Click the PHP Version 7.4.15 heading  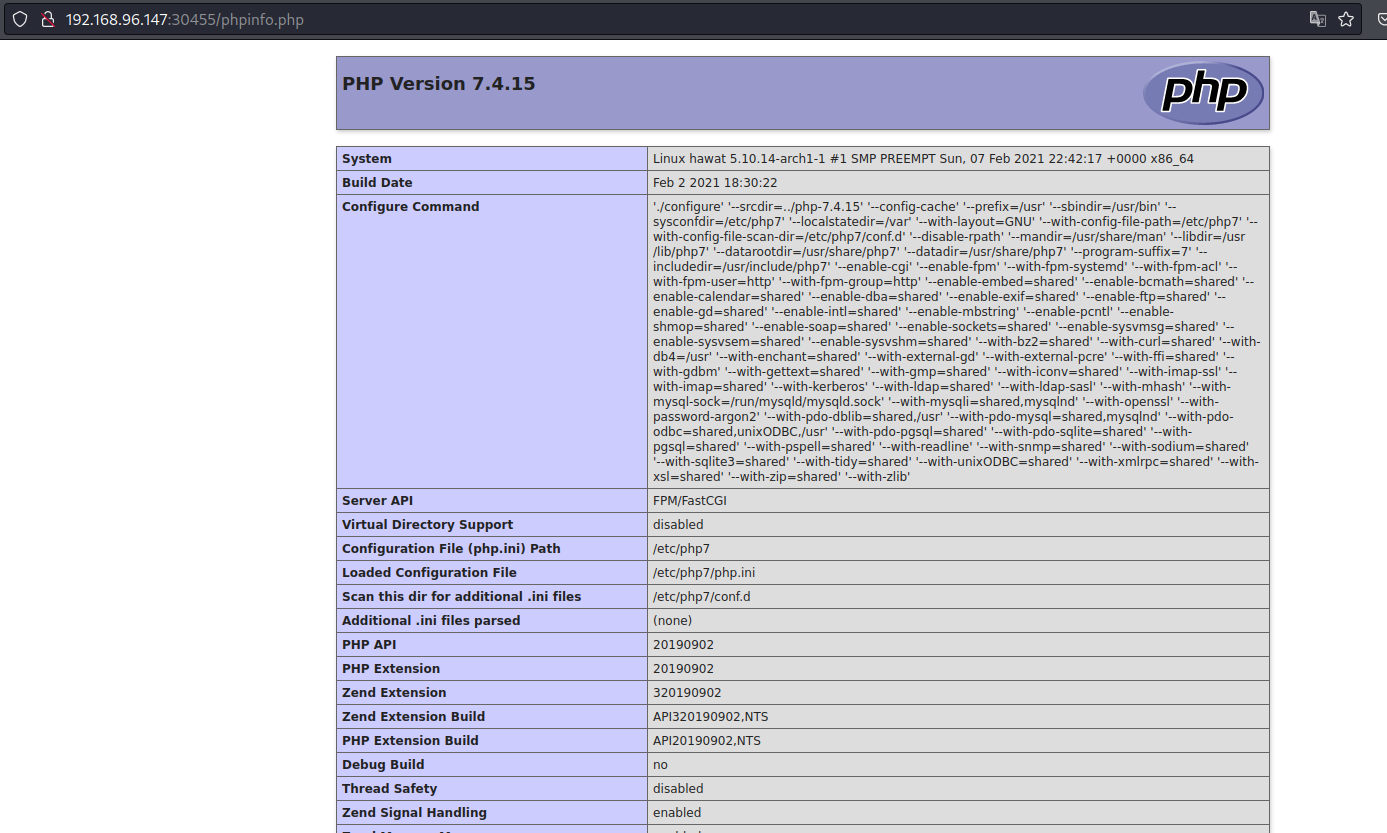[x=439, y=84]
